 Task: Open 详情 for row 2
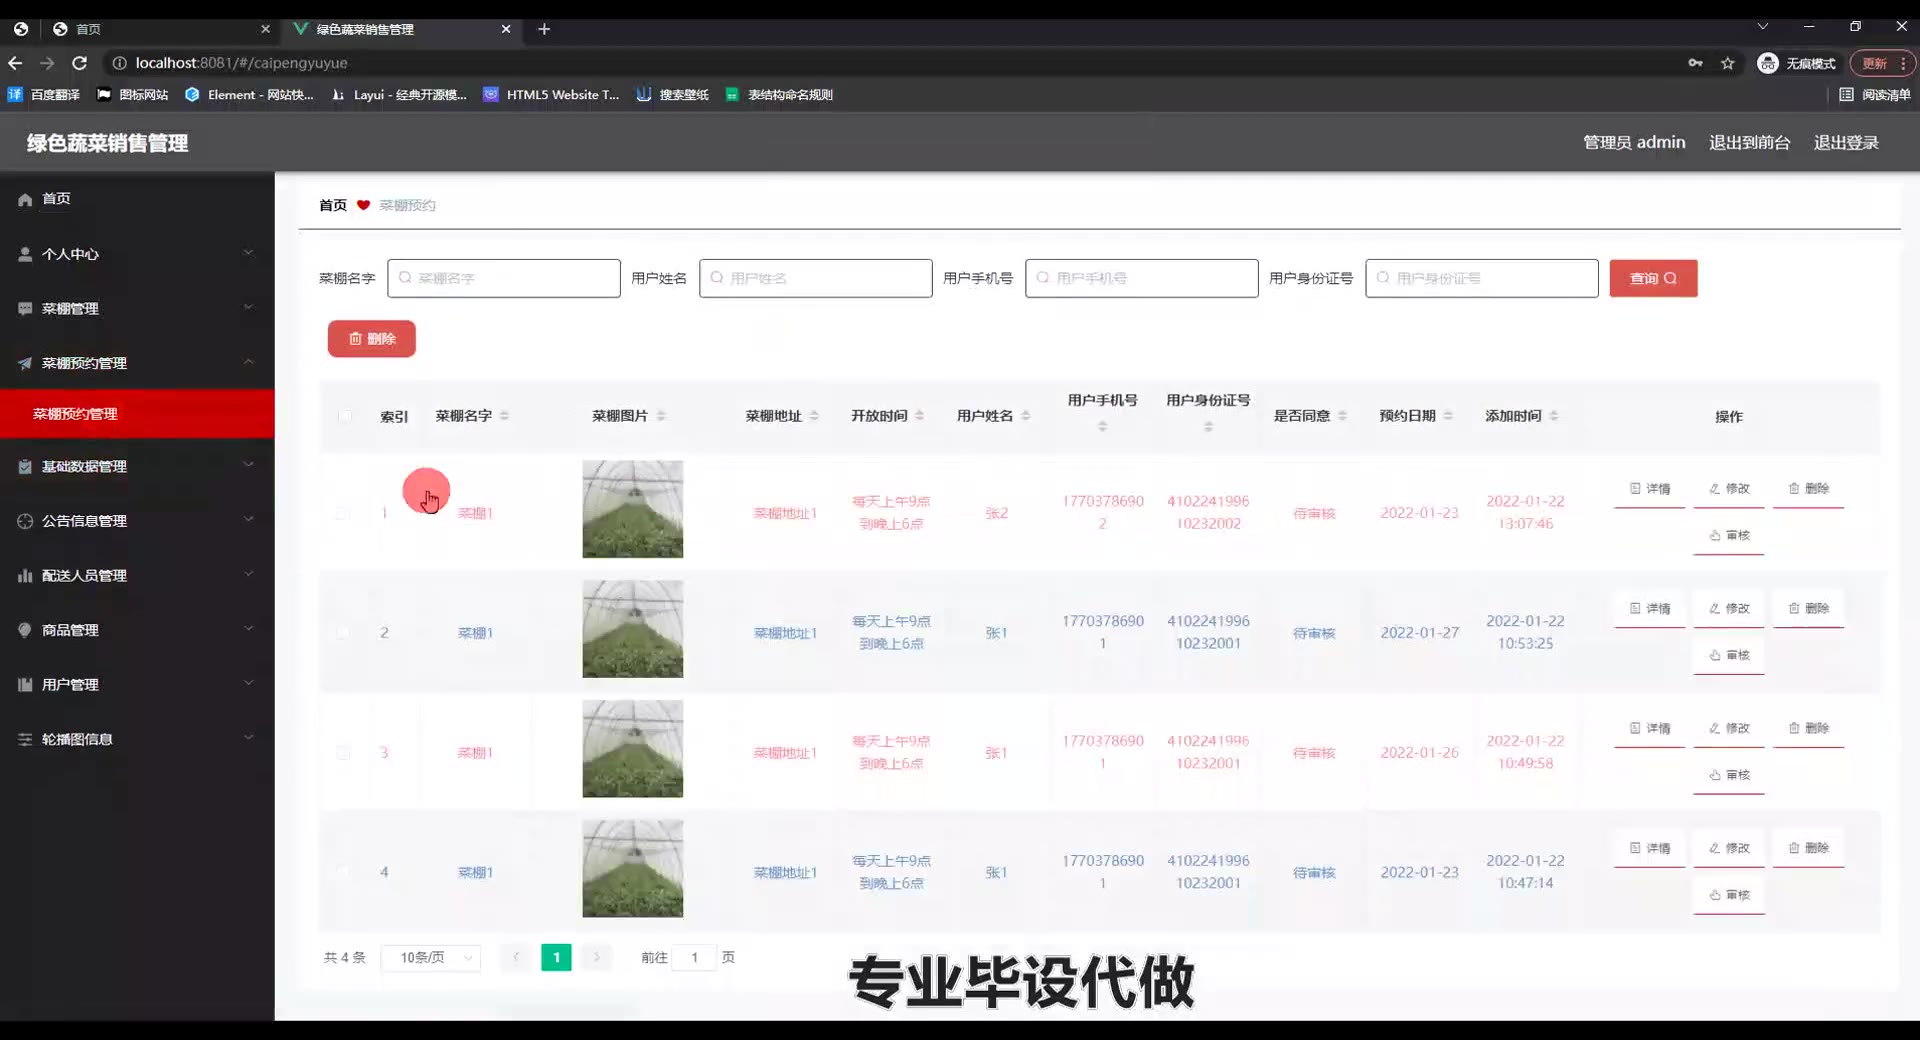coord(1650,609)
